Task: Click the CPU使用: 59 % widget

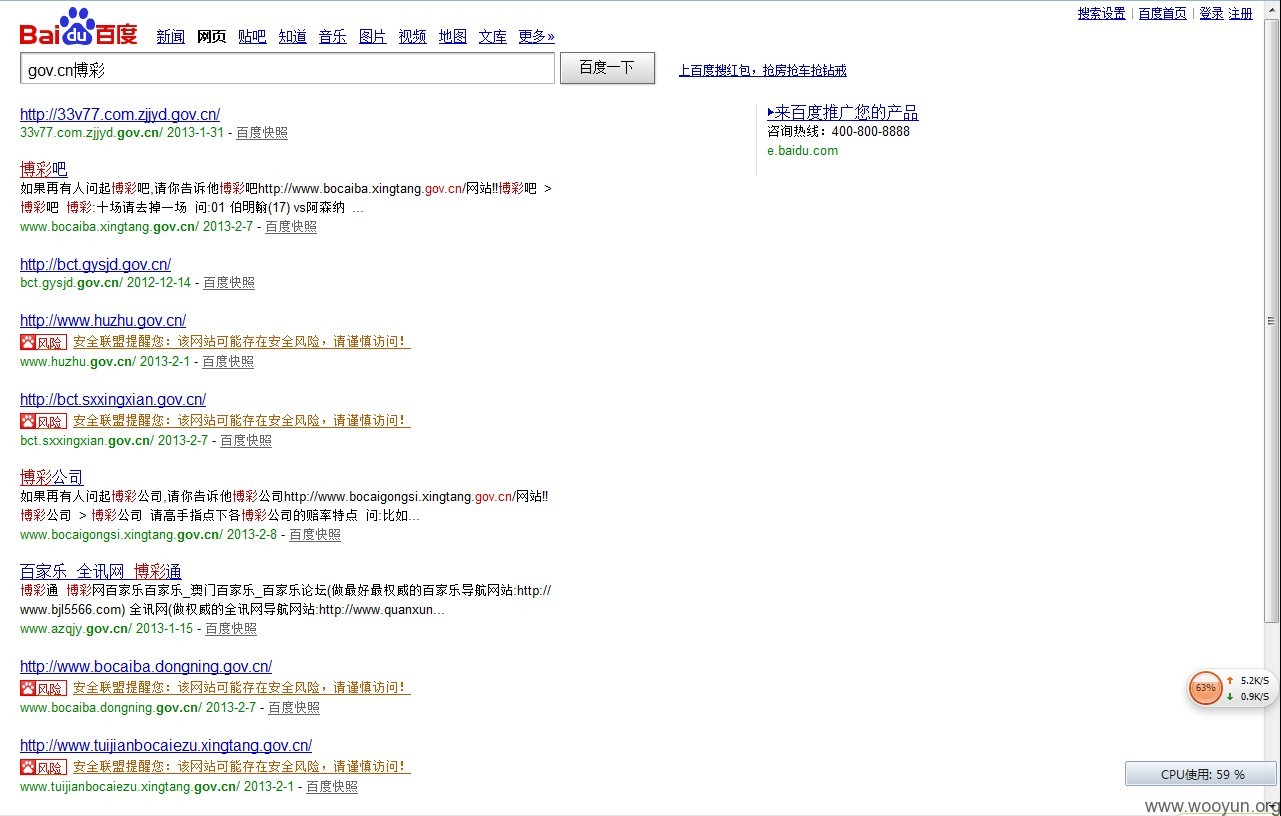Action: tap(1201, 774)
